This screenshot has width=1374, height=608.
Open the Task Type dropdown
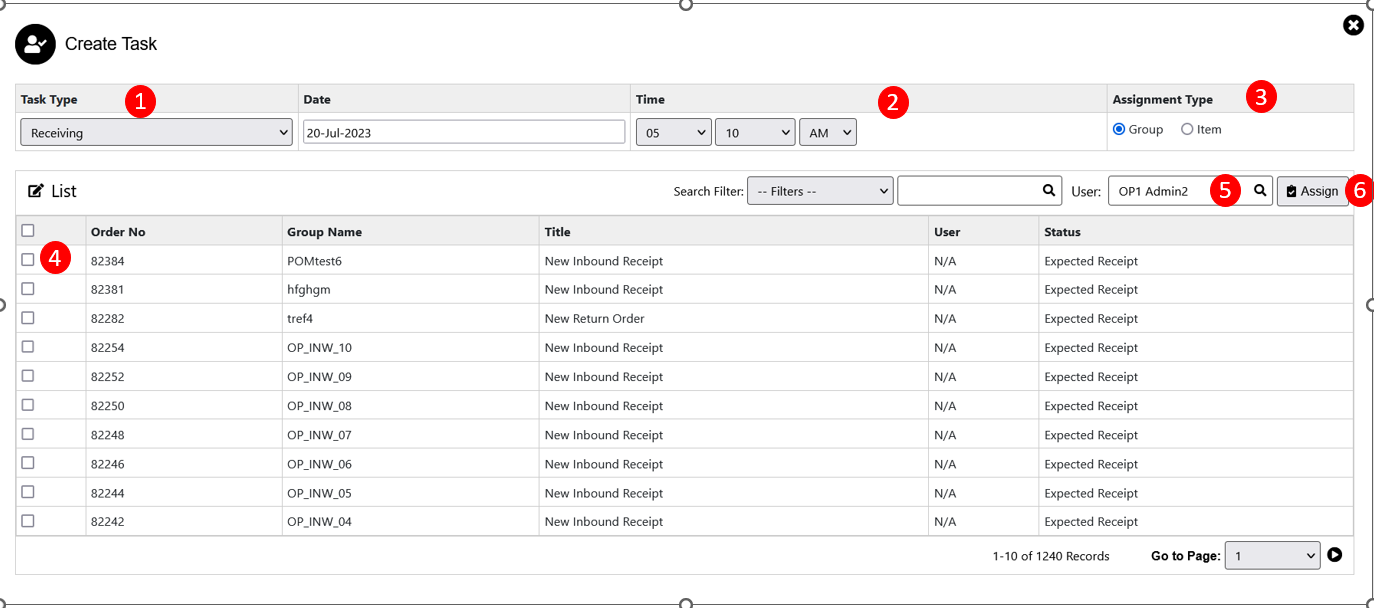pos(157,132)
